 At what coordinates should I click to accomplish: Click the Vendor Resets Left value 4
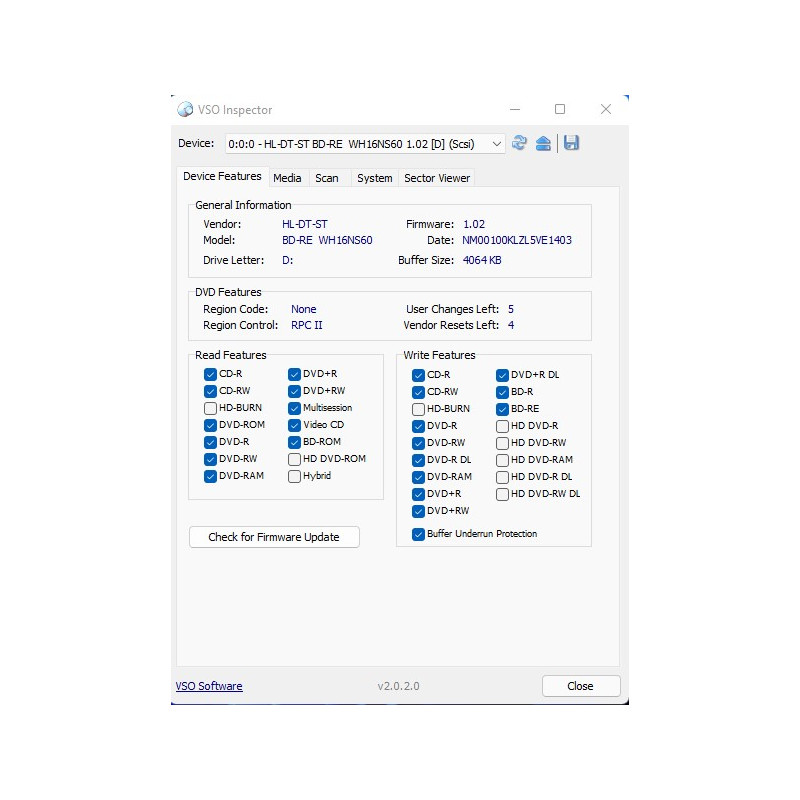tap(511, 325)
